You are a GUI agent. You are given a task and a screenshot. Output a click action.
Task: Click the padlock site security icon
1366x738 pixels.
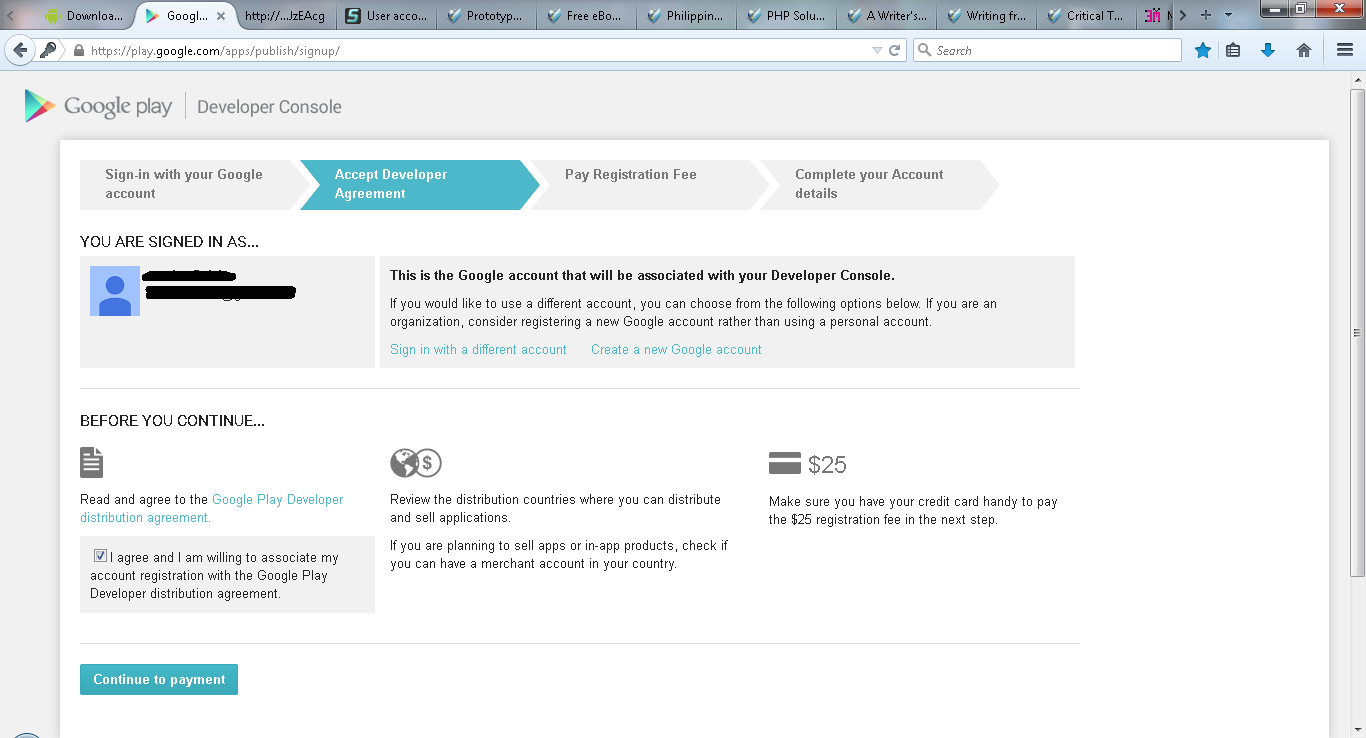[x=78, y=50]
